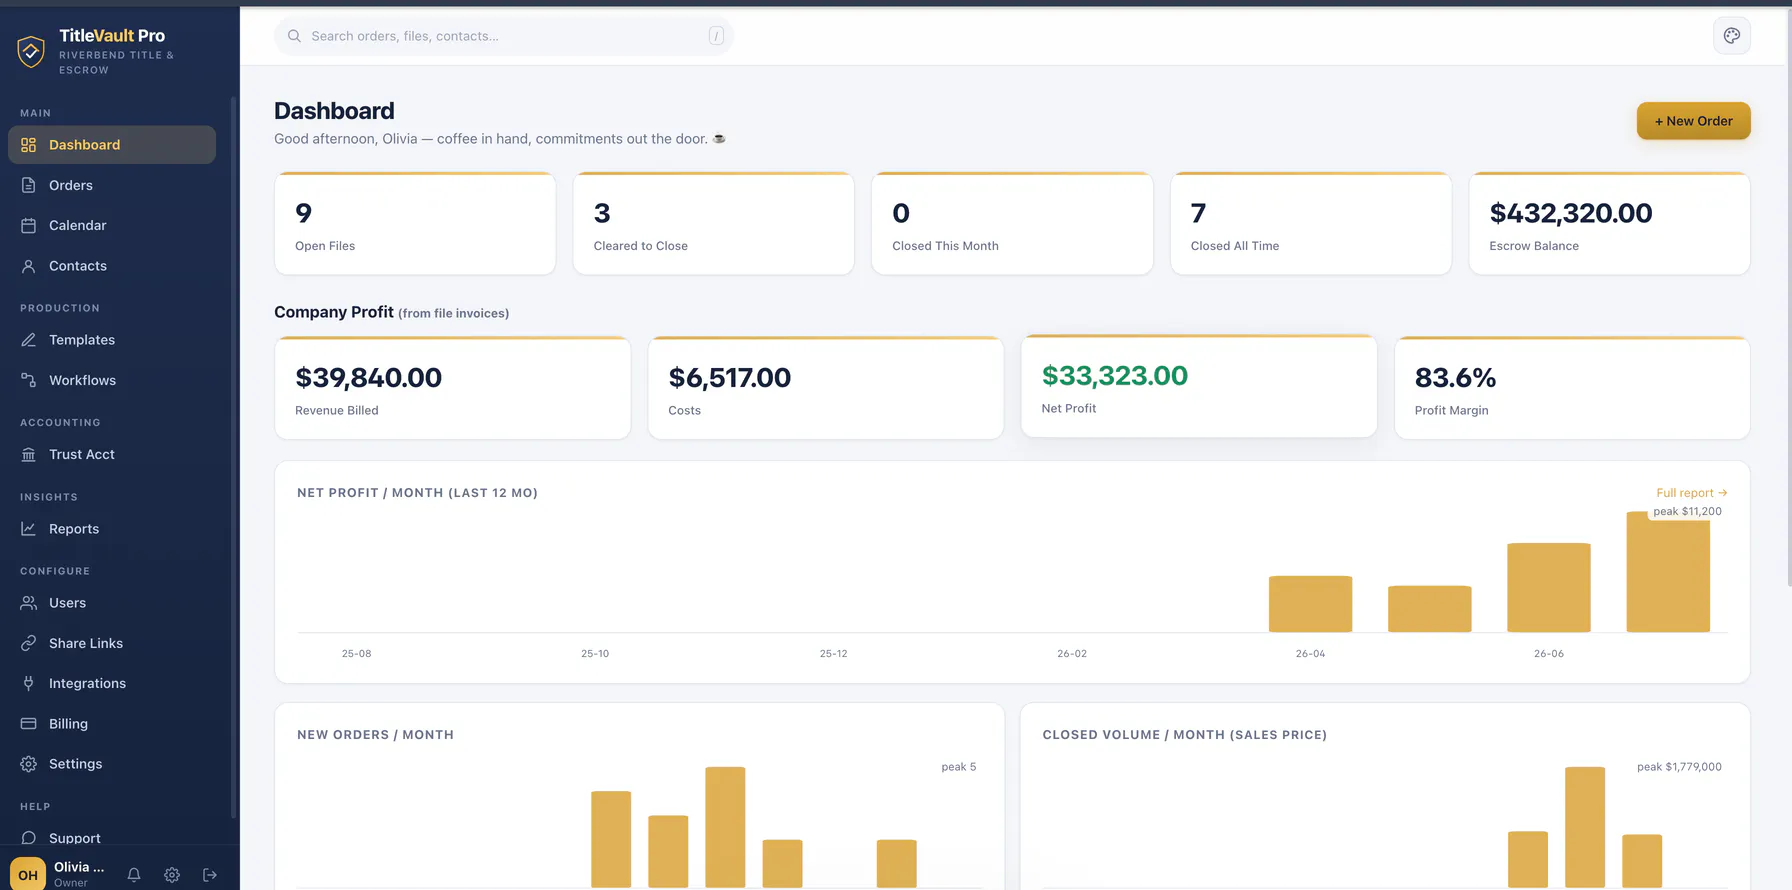This screenshot has height=890, width=1792.
Task: Click the Workflows branch icon
Action: point(28,380)
